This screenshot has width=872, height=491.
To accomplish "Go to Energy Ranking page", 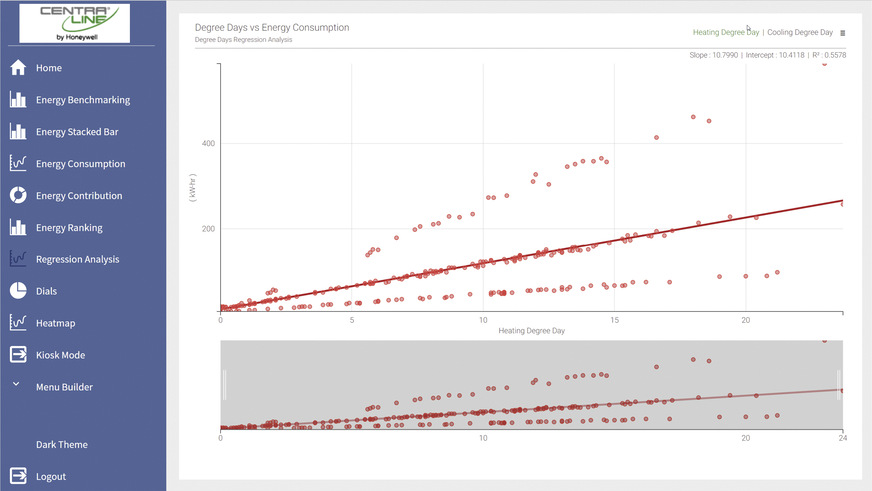I will pos(69,228).
